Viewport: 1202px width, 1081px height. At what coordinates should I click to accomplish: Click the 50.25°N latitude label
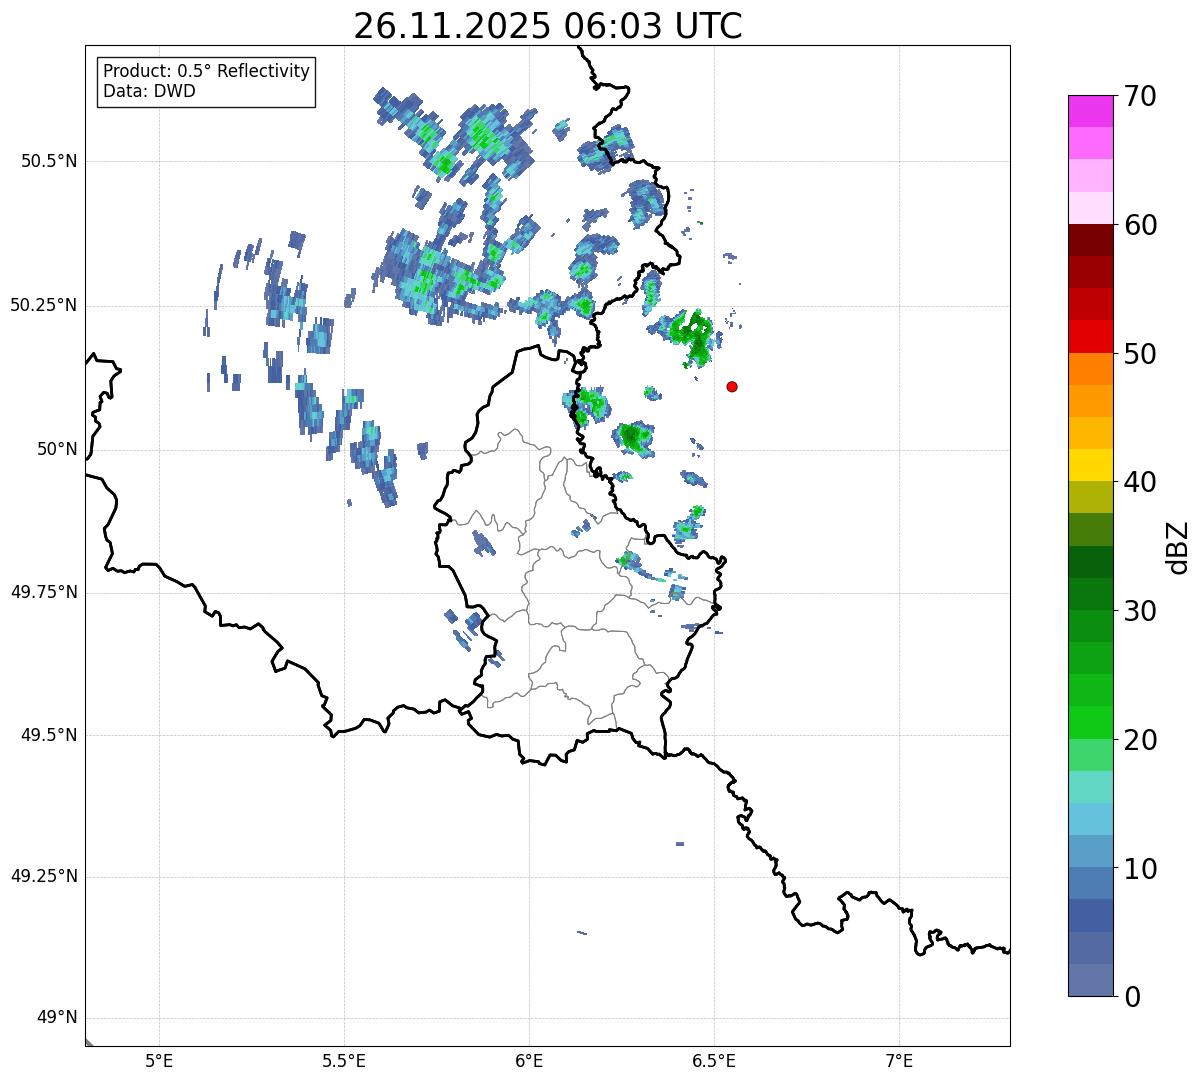pyautogui.click(x=44, y=305)
